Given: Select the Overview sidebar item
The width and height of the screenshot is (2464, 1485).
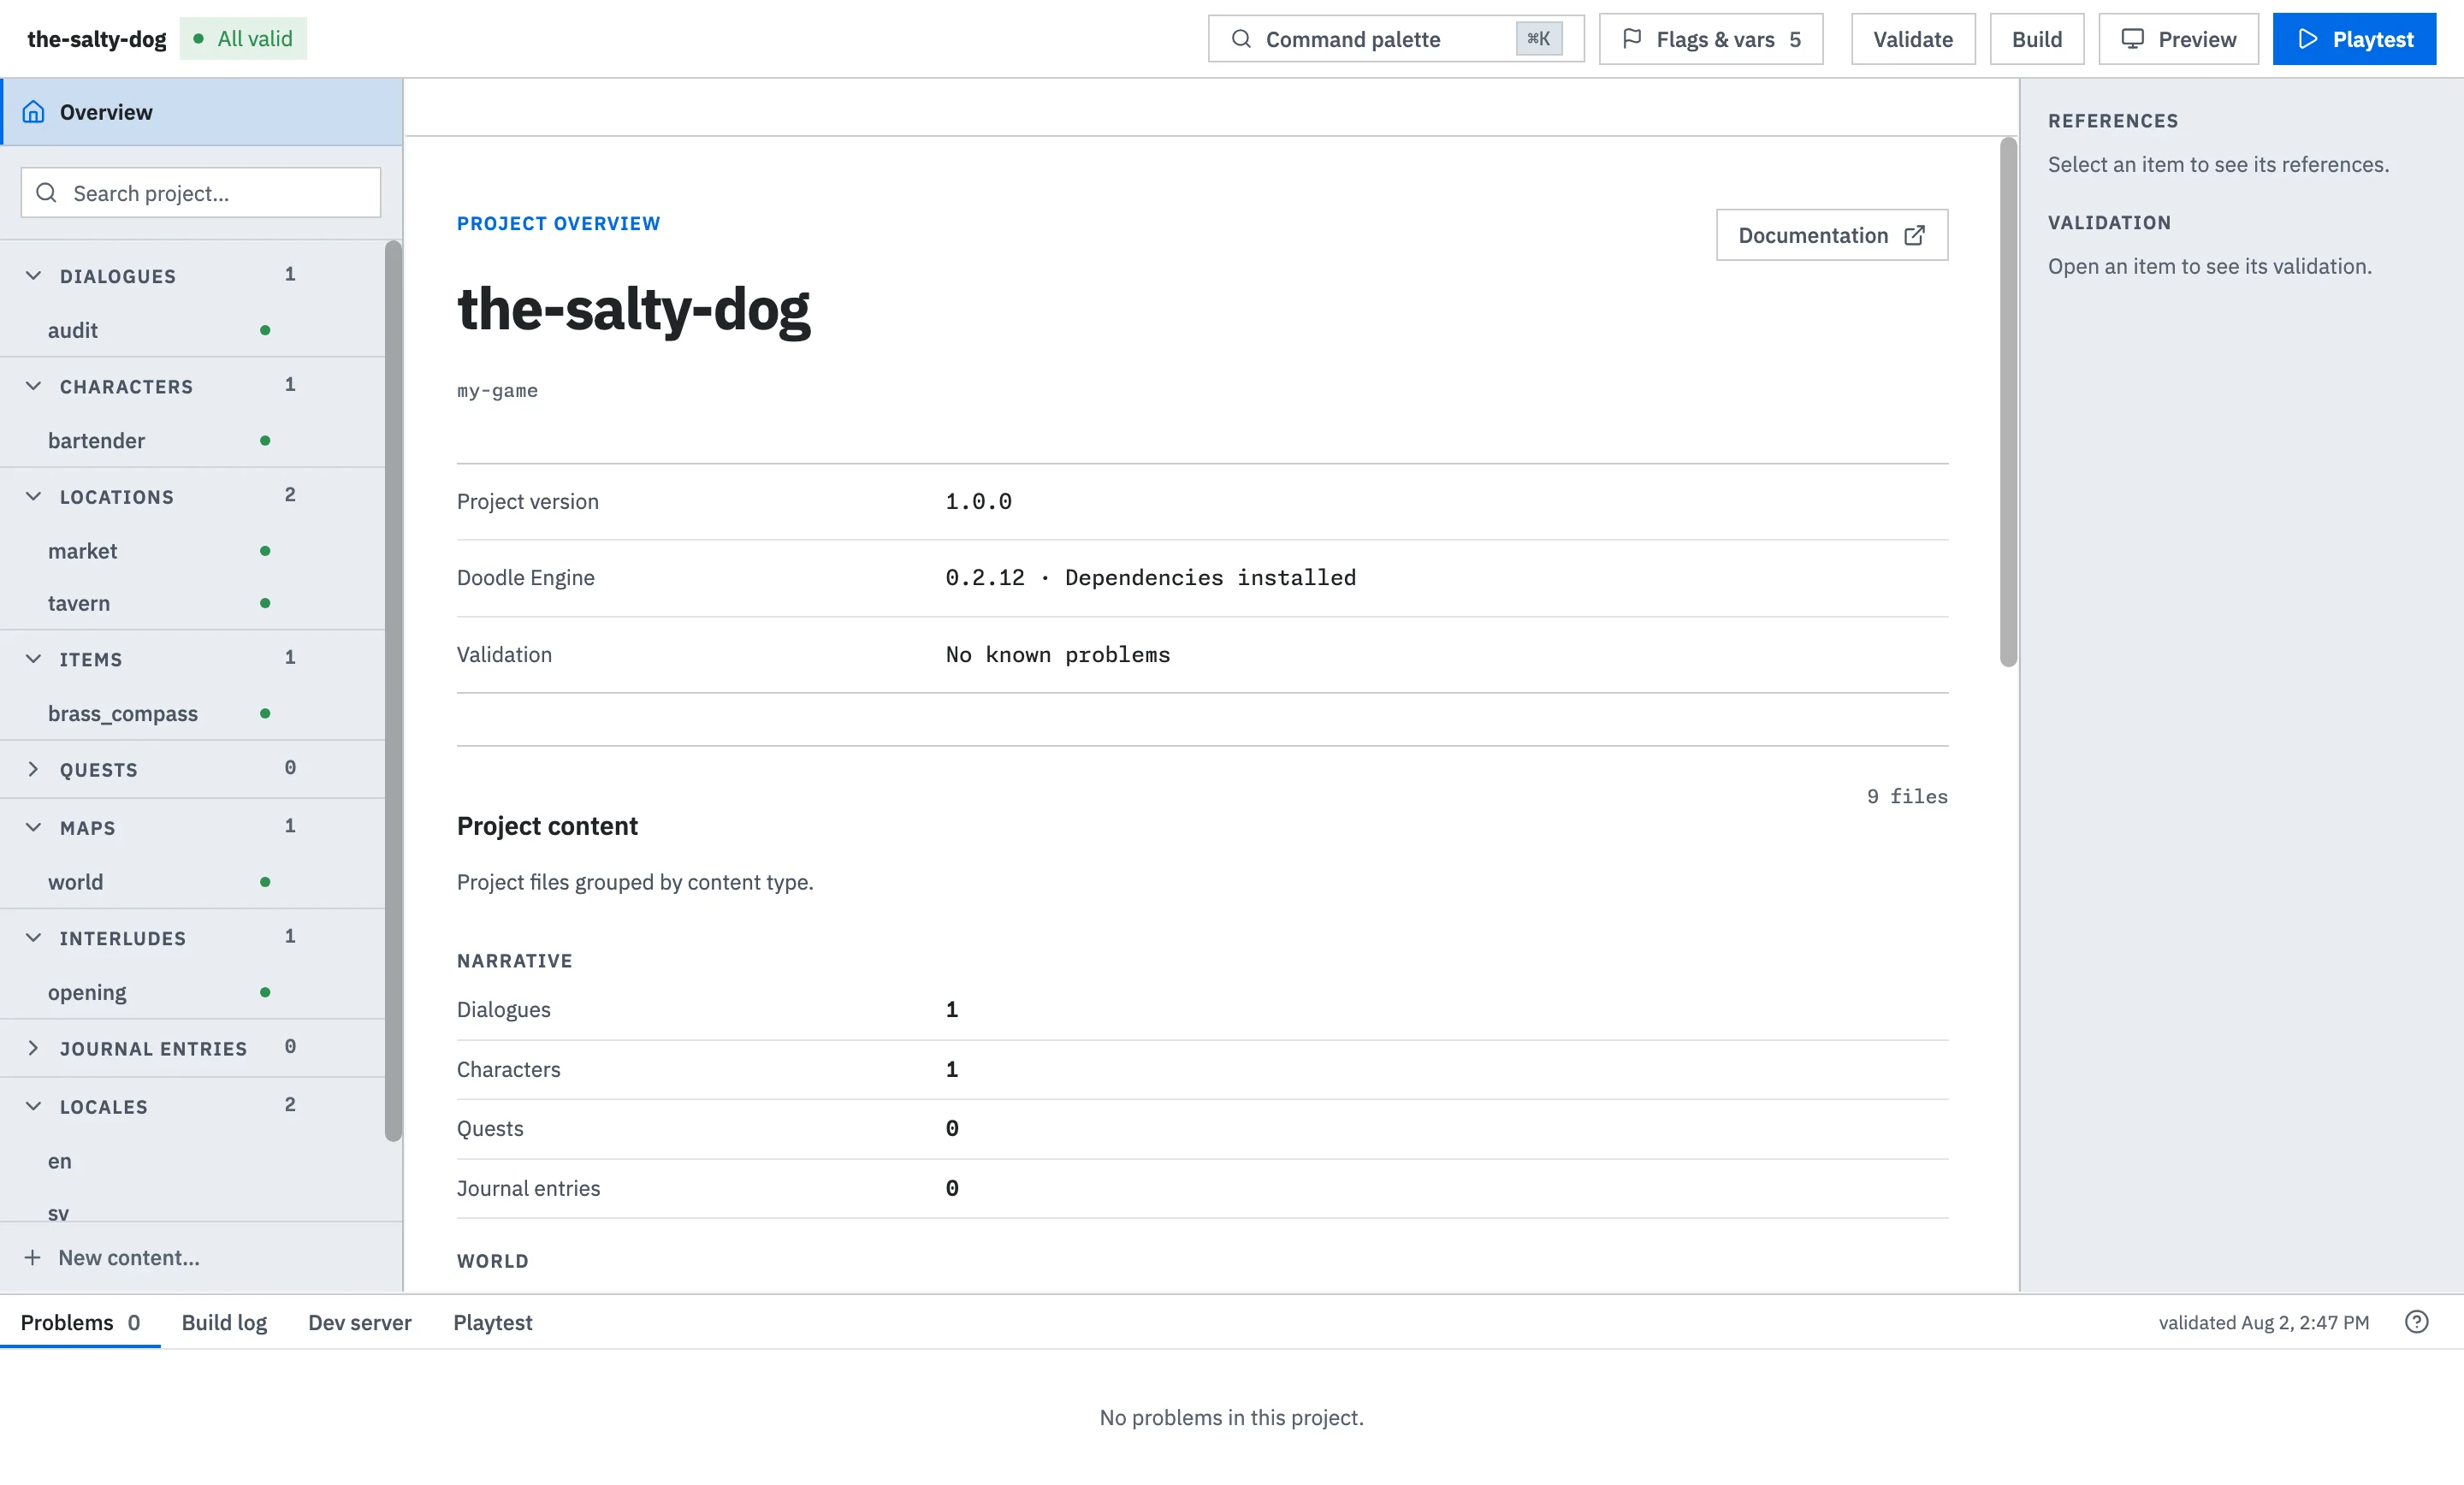Looking at the screenshot, I should (201, 112).
